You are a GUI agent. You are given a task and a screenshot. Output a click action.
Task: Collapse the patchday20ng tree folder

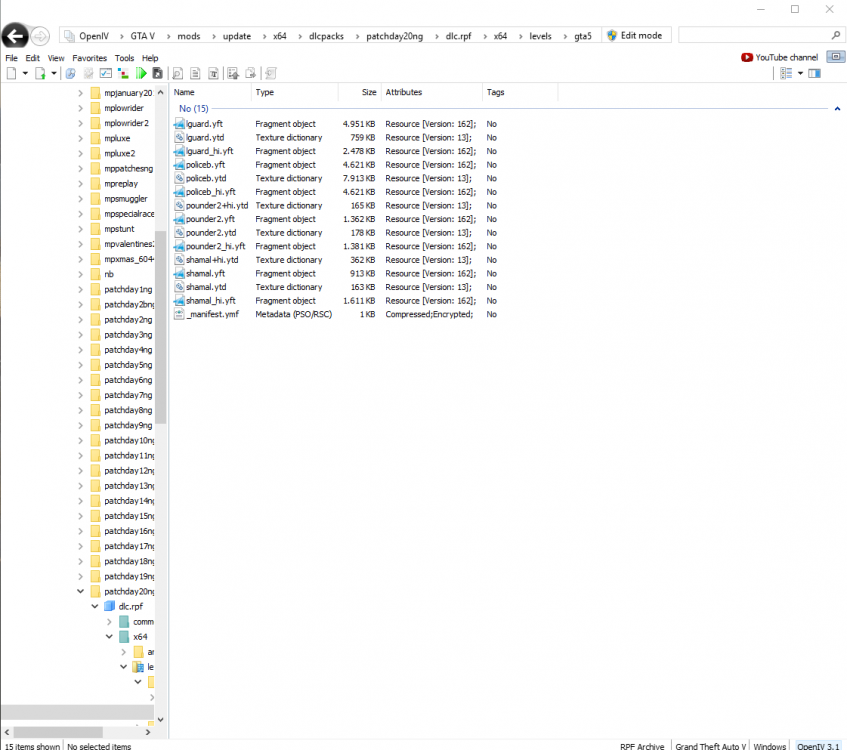[x=80, y=591]
